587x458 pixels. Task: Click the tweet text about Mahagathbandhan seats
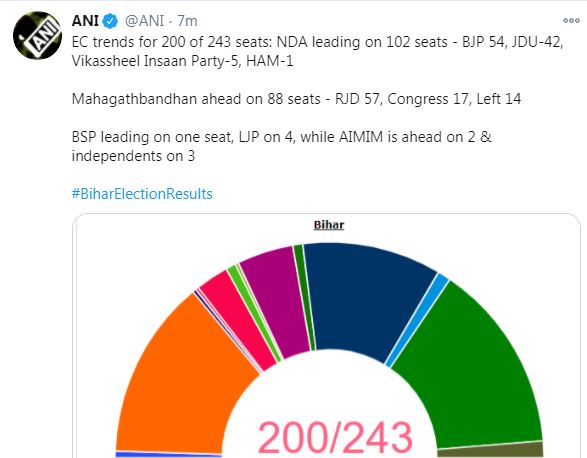tap(296, 99)
